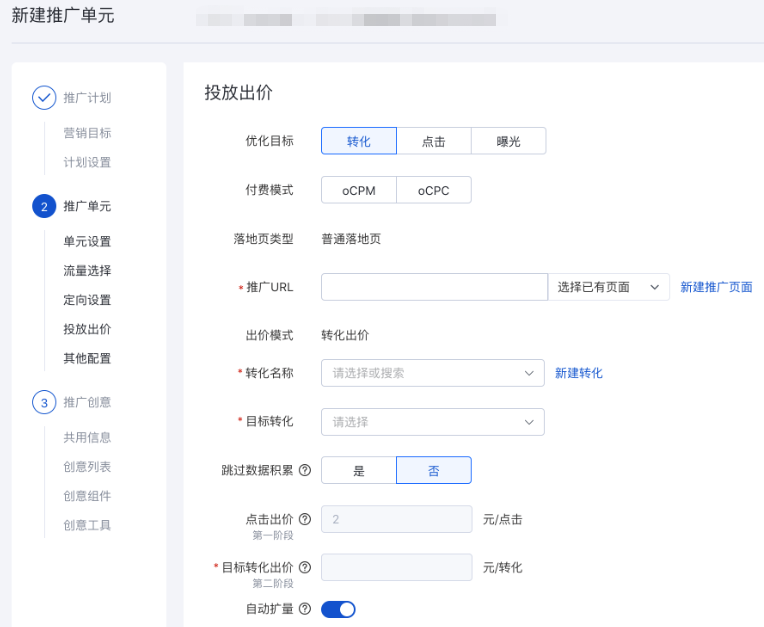Select 点击 as the optimization target
This screenshot has width=764, height=627.
[434, 141]
